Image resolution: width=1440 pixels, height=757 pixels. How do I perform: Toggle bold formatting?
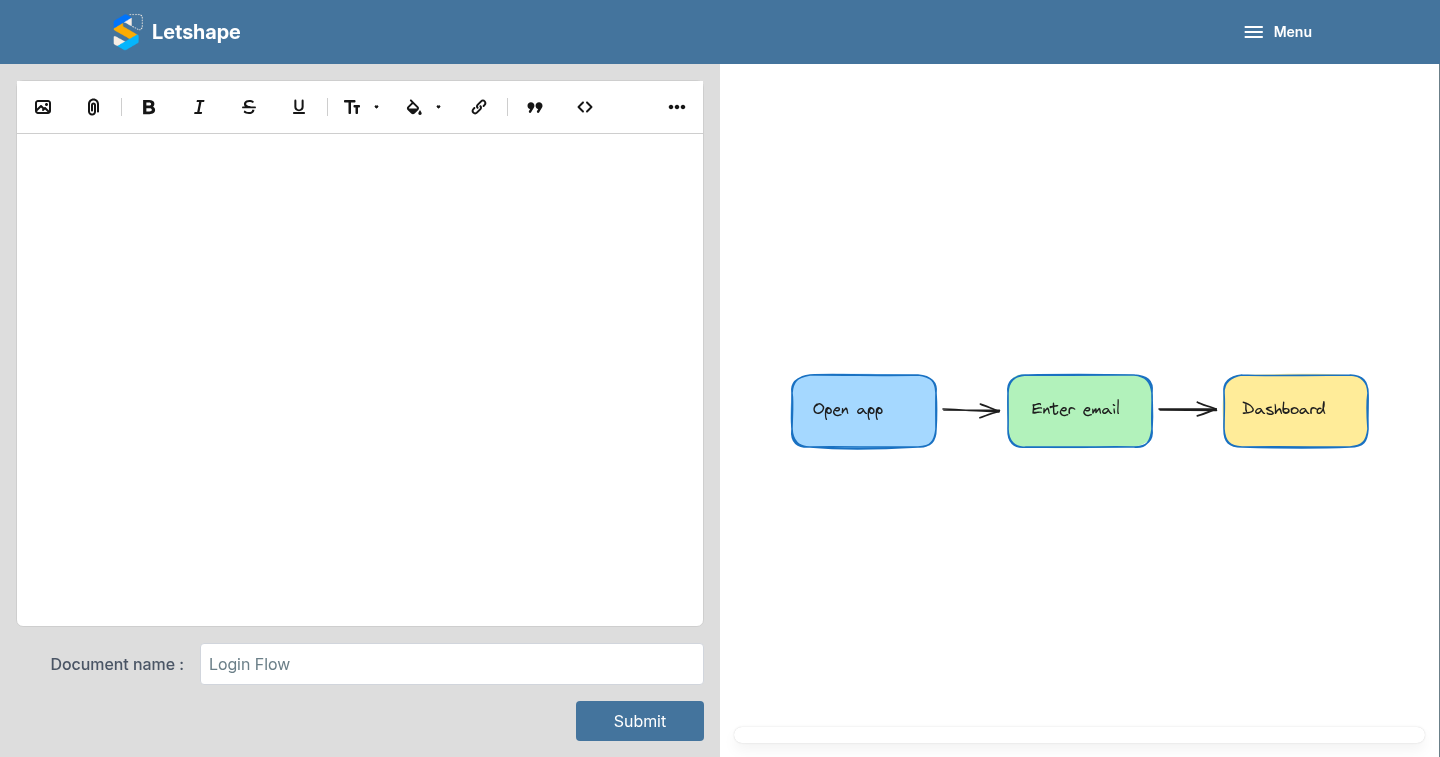pos(149,107)
